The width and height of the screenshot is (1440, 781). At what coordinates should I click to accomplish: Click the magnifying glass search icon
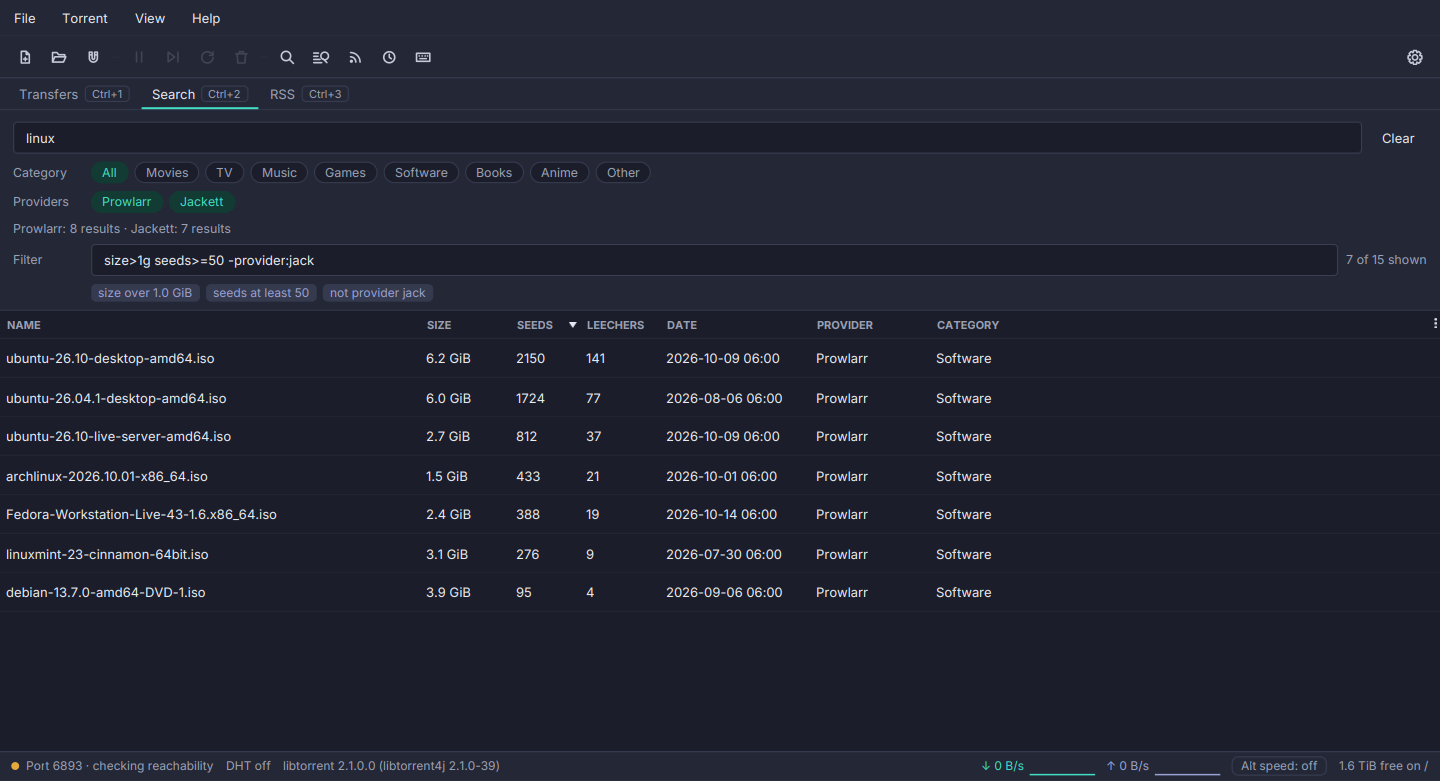click(287, 57)
